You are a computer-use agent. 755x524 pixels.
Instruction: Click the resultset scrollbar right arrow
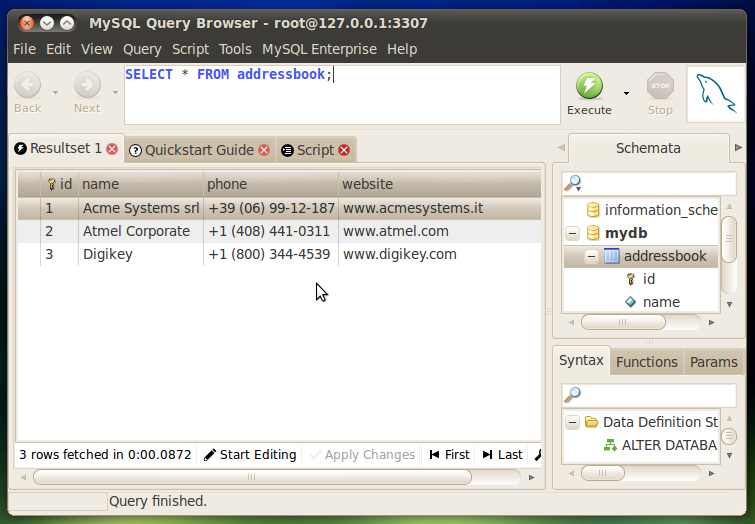532,477
